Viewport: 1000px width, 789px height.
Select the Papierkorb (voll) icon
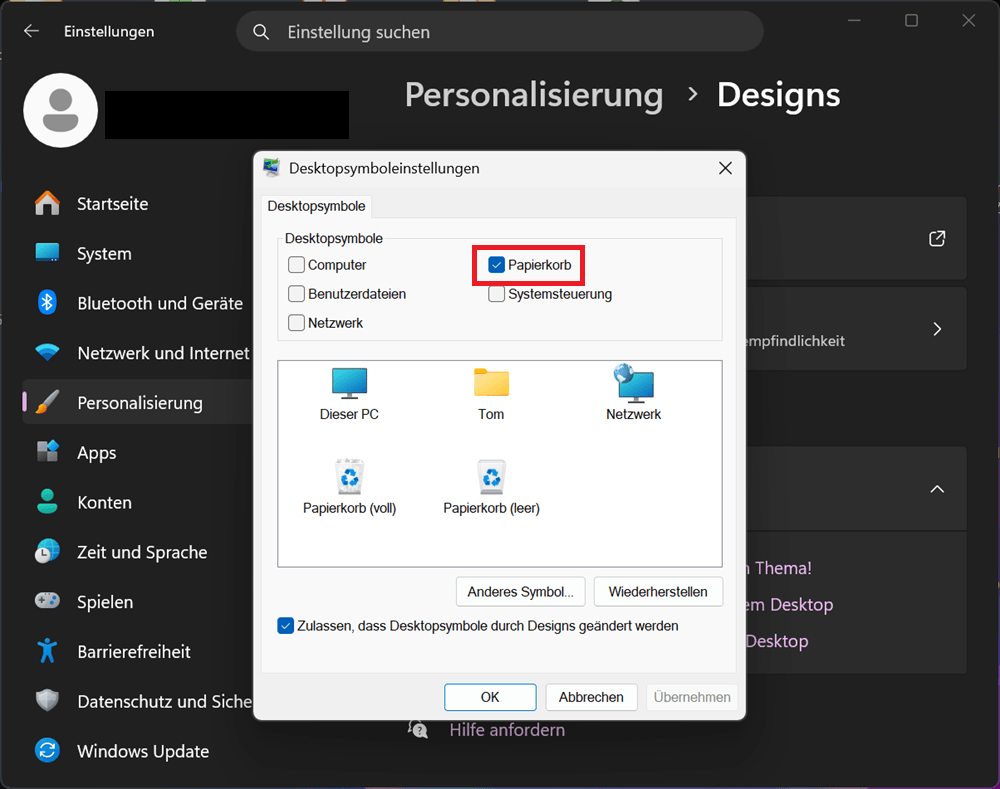tap(349, 487)
